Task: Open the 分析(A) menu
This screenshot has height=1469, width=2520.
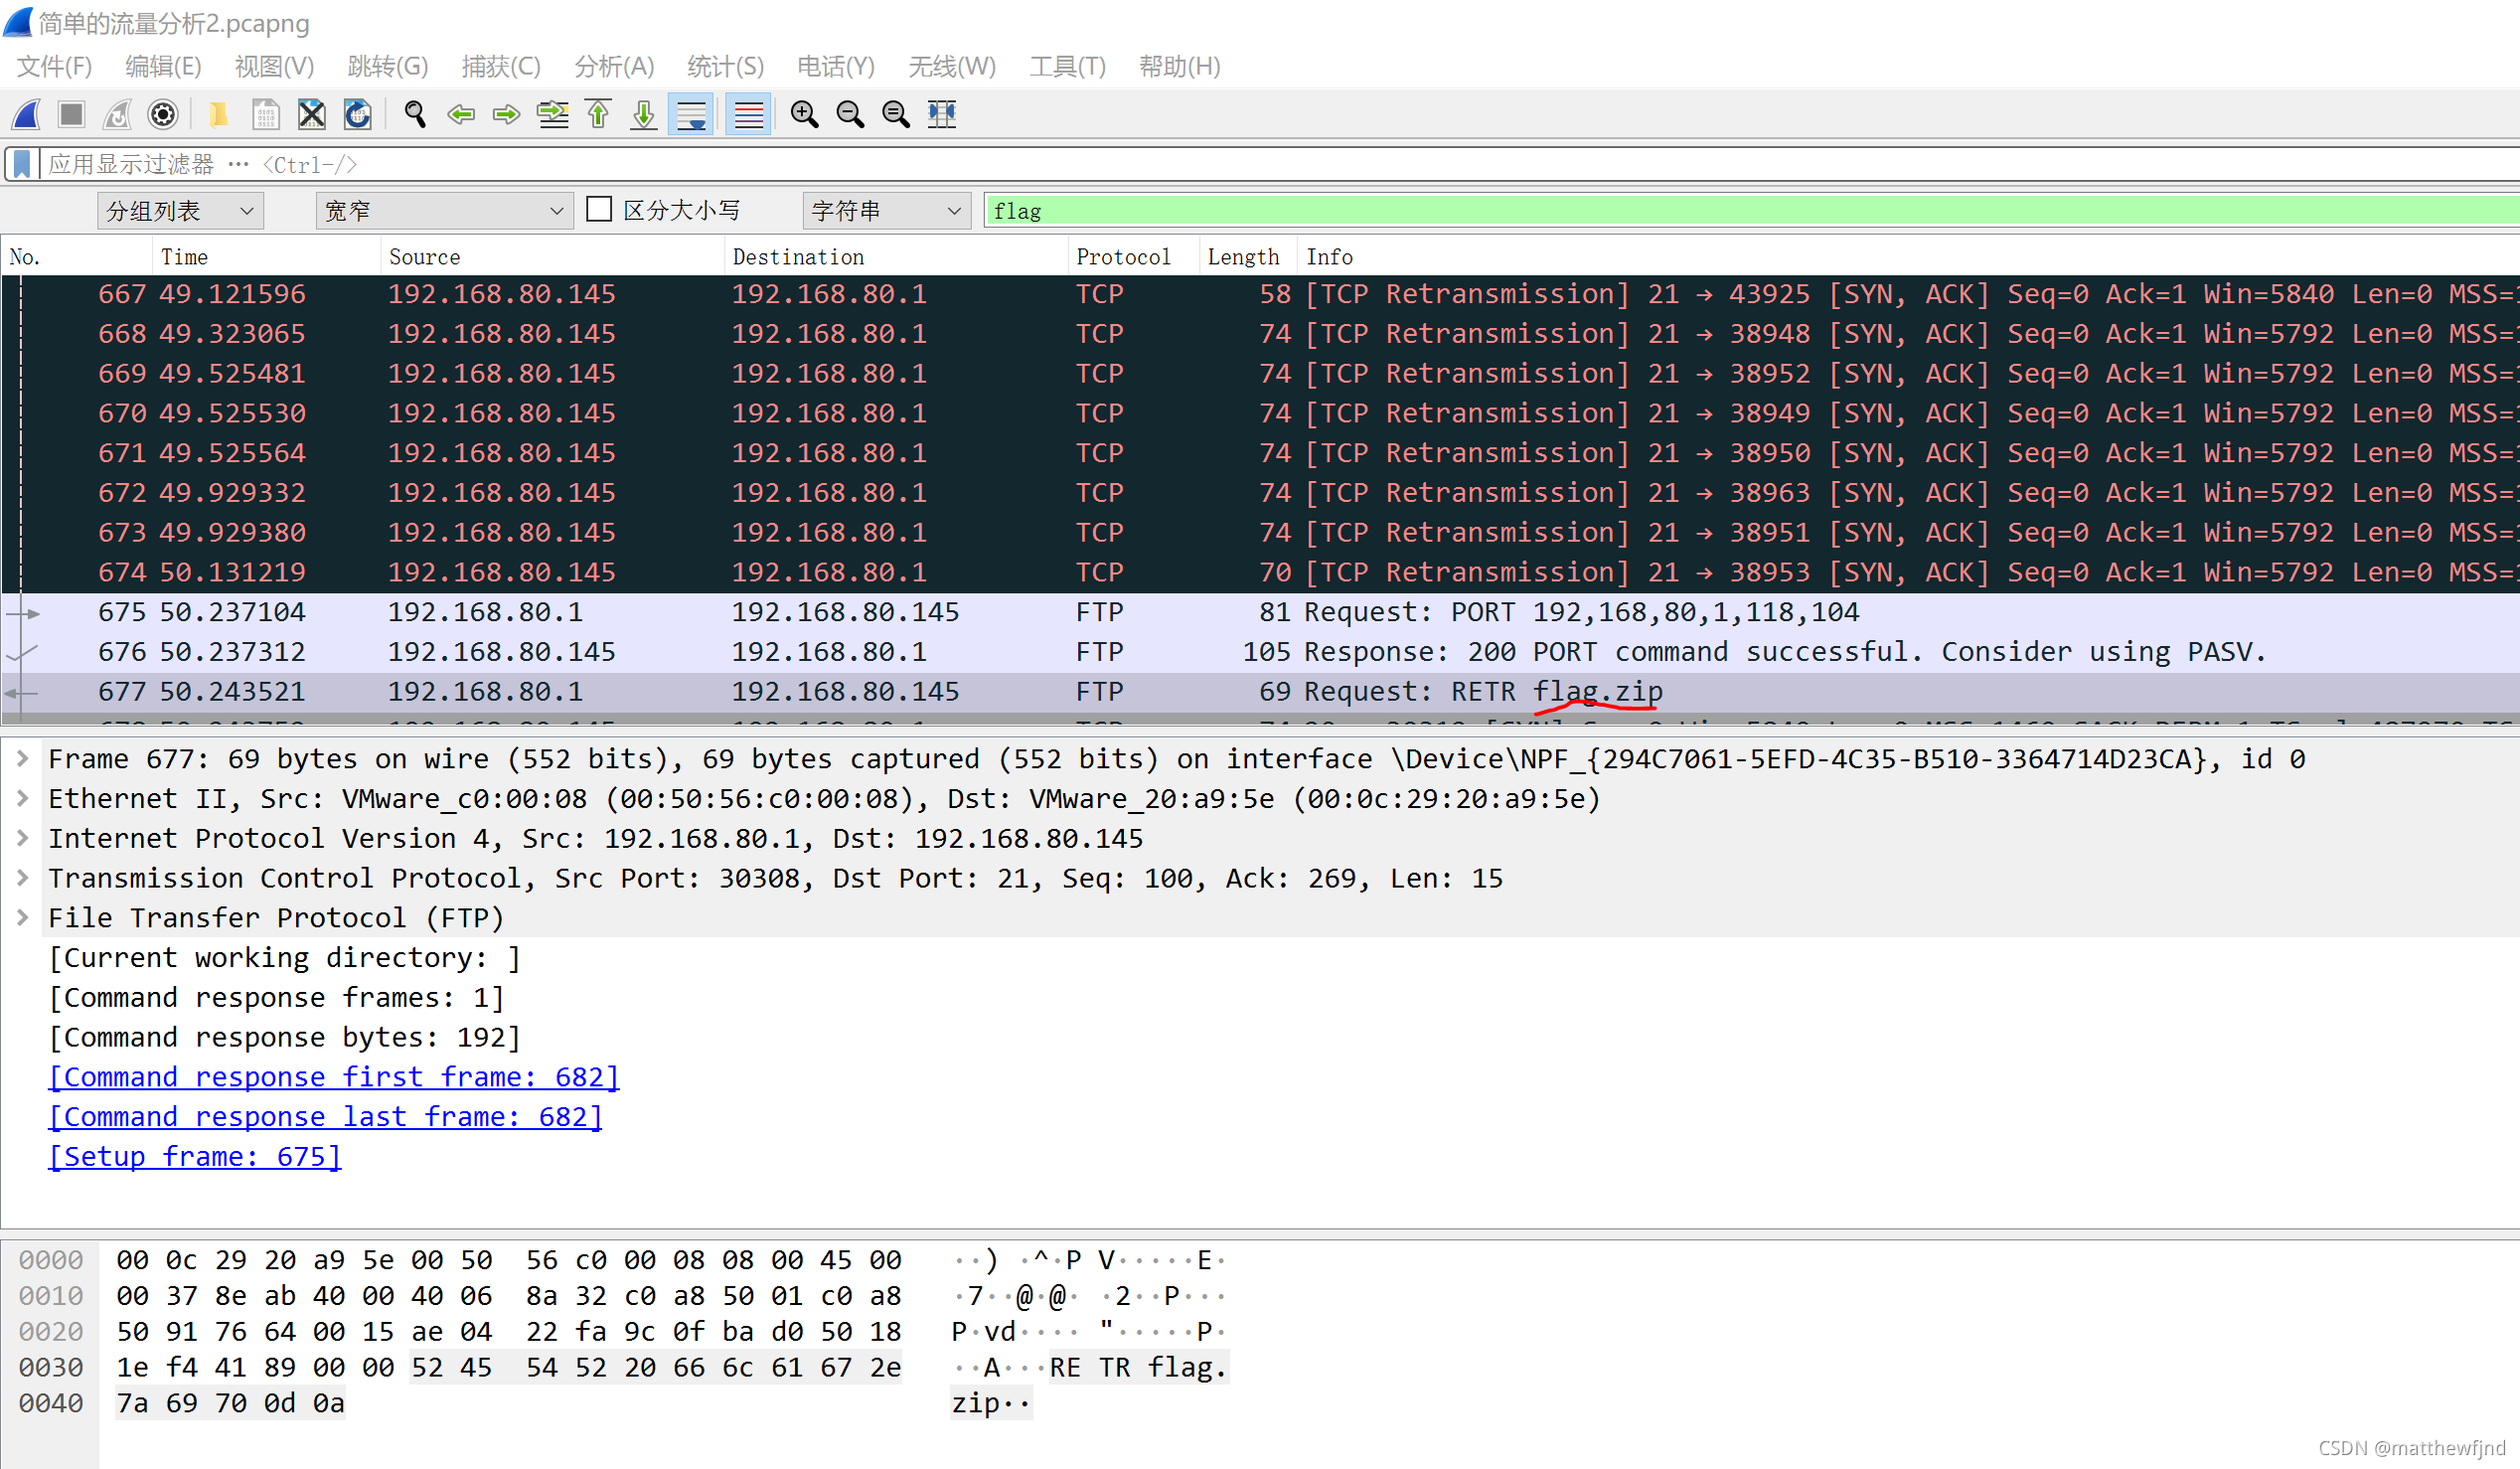Action: [x=614, y=67]
